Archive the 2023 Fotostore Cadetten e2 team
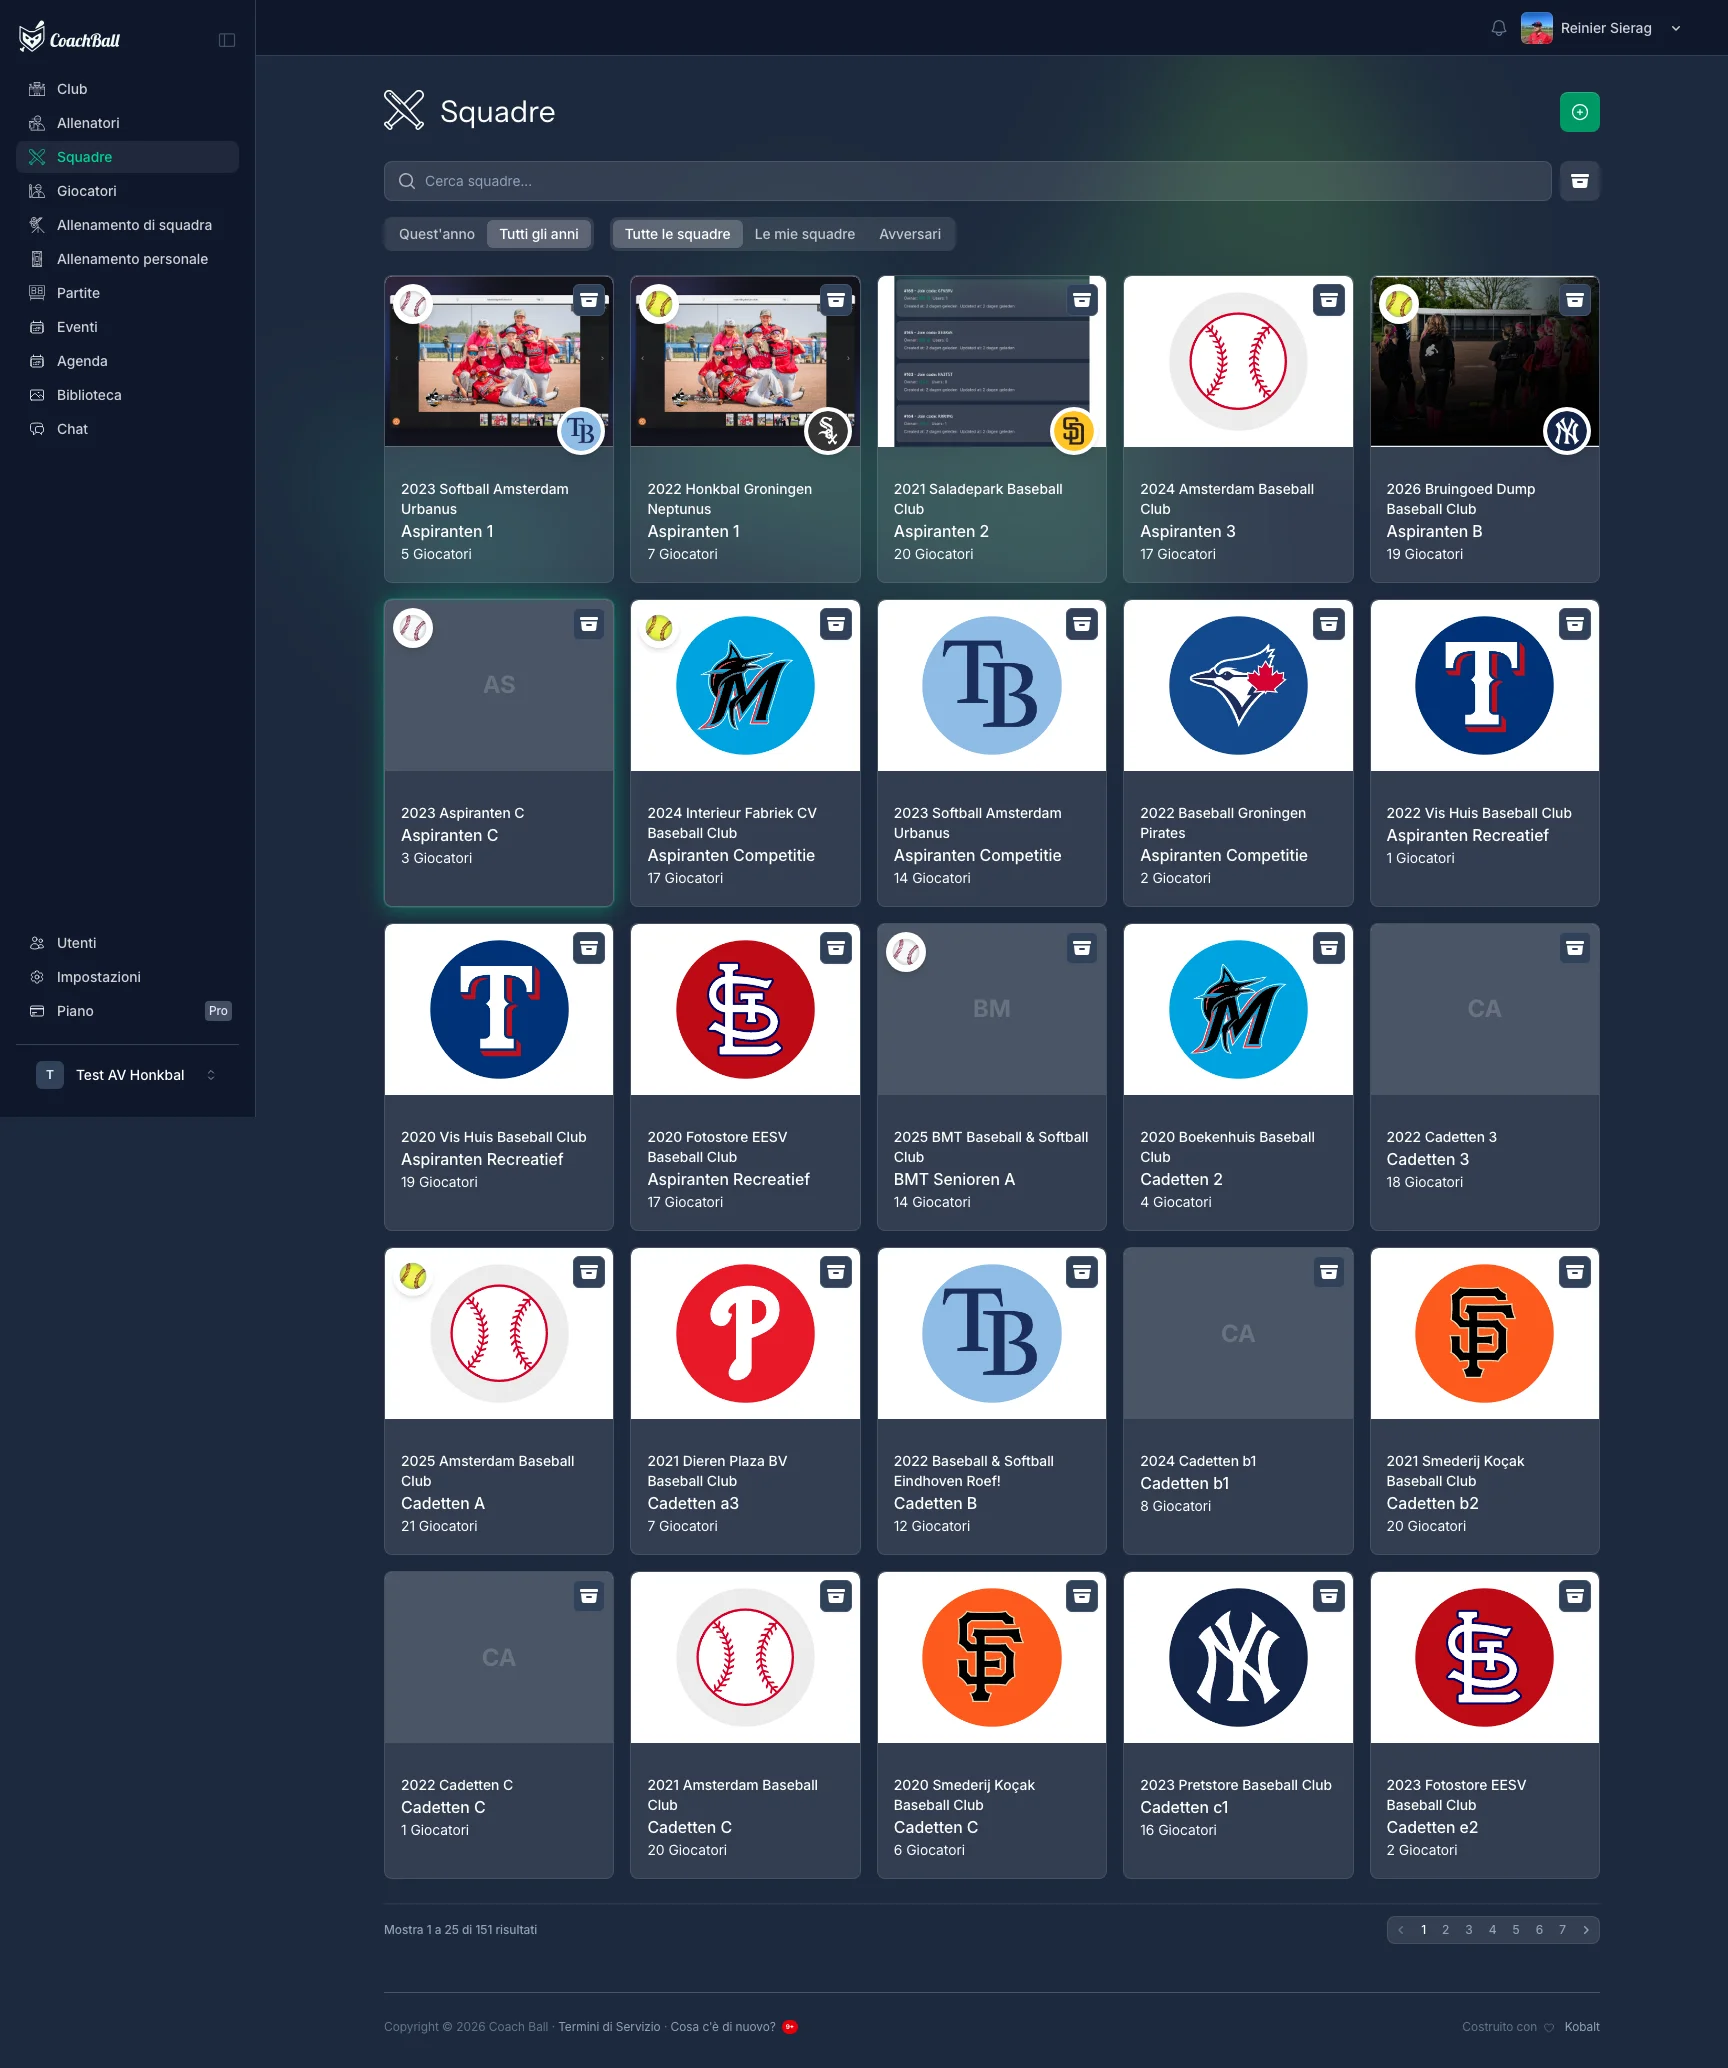The height and width of the screenshot is (2068, 1728). 1575,1596
